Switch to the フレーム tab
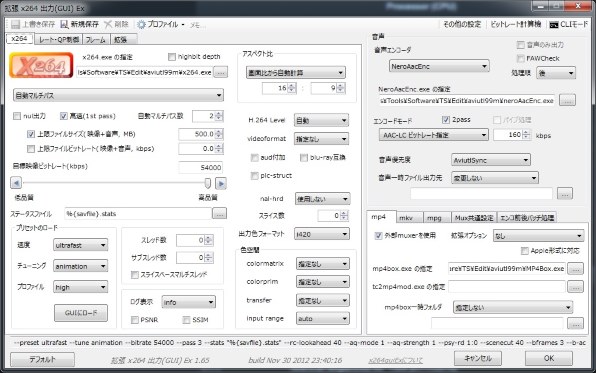596x373 pixels. click(96, 39)
